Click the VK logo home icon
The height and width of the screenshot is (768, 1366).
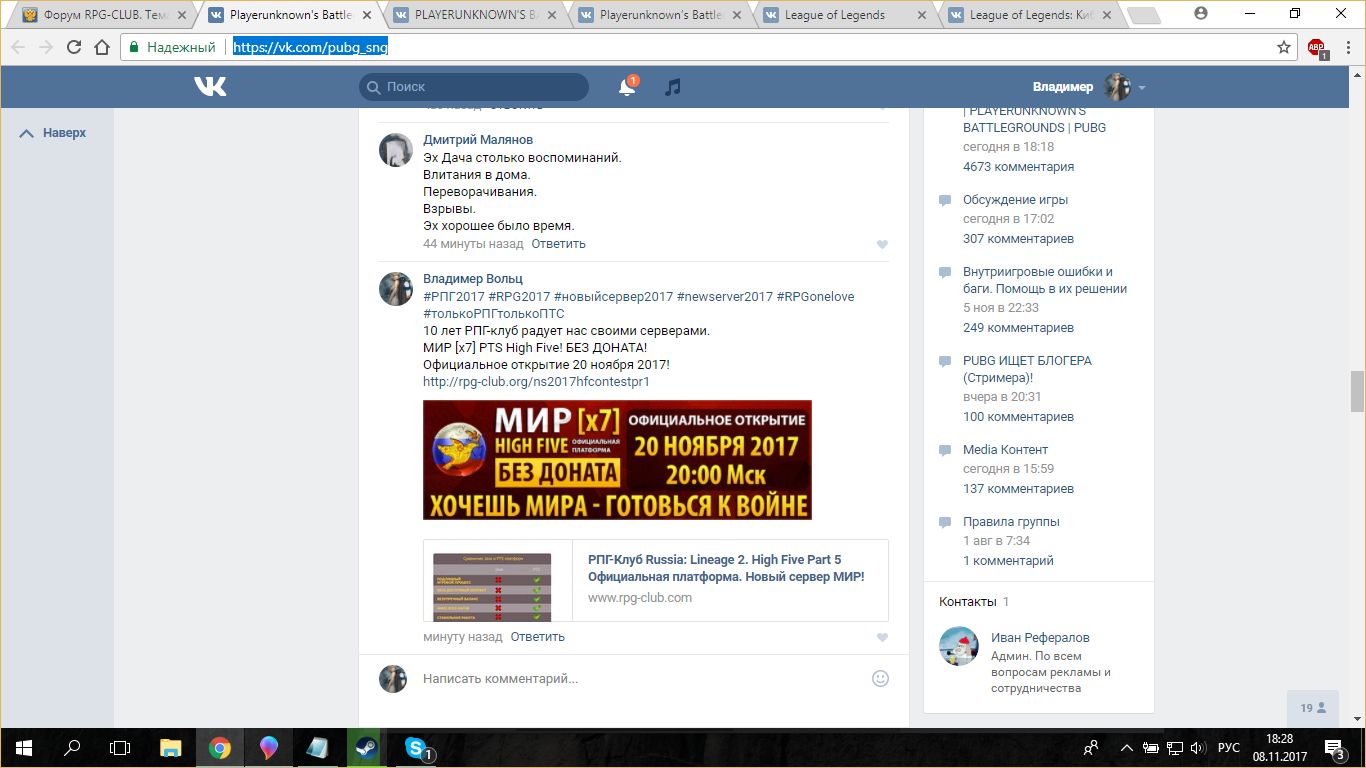[x=210, y=88]
